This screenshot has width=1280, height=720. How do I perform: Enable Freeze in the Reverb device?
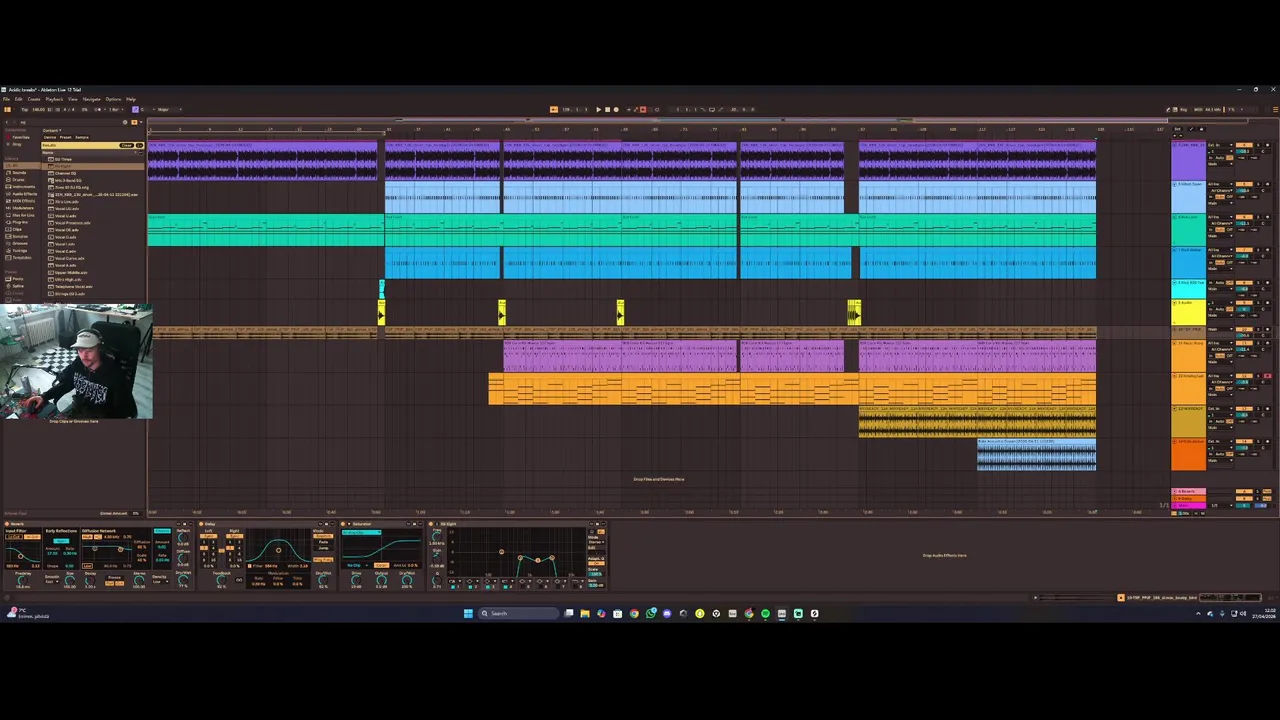pos(114,577)
